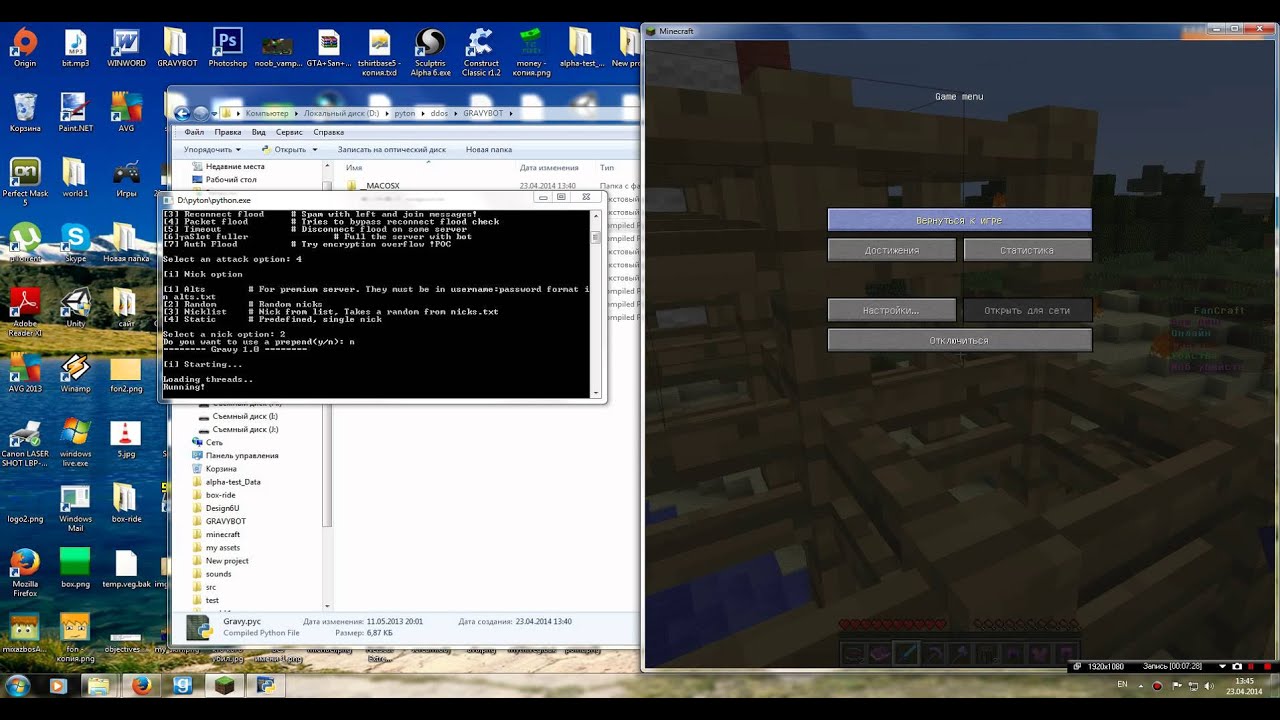This screenshot has width=1280, height=720.
Task: Select the _MACOSX folder in file list
Action: coord(373,185)
